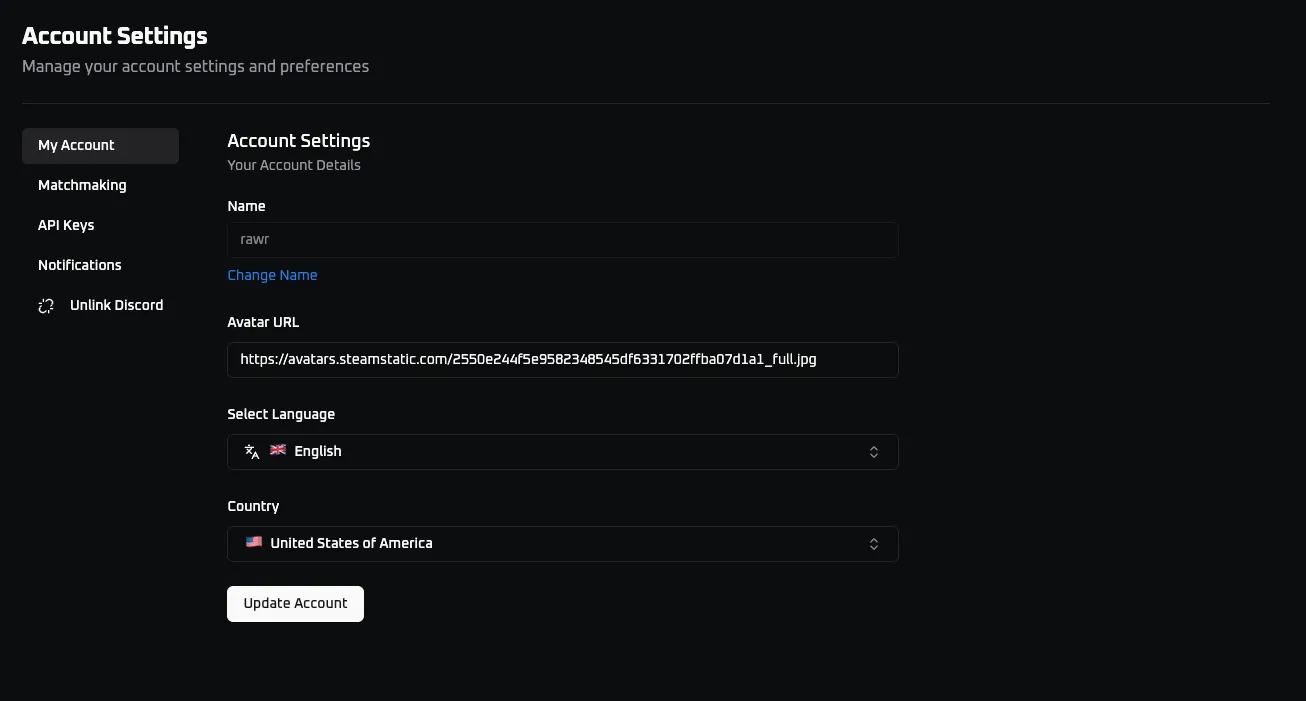Click the Unlink Discord sidebar option
The image size is (1306, 701).
[x=116, y=305]
